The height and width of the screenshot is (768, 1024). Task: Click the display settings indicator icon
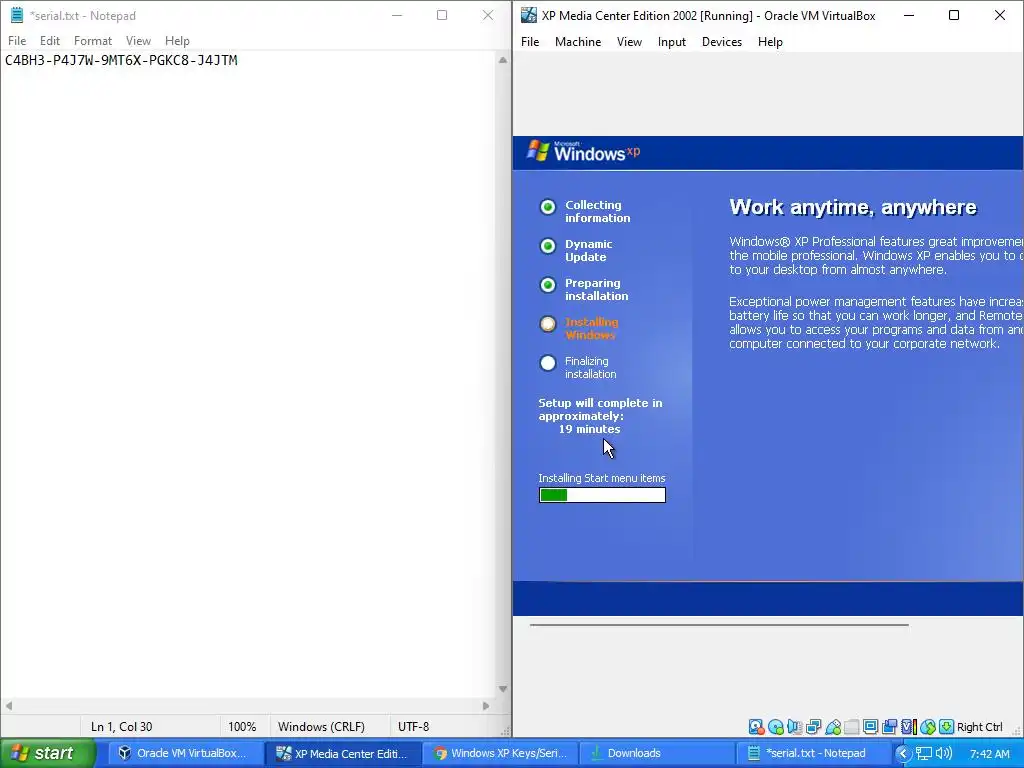click(x=871, y=727)
